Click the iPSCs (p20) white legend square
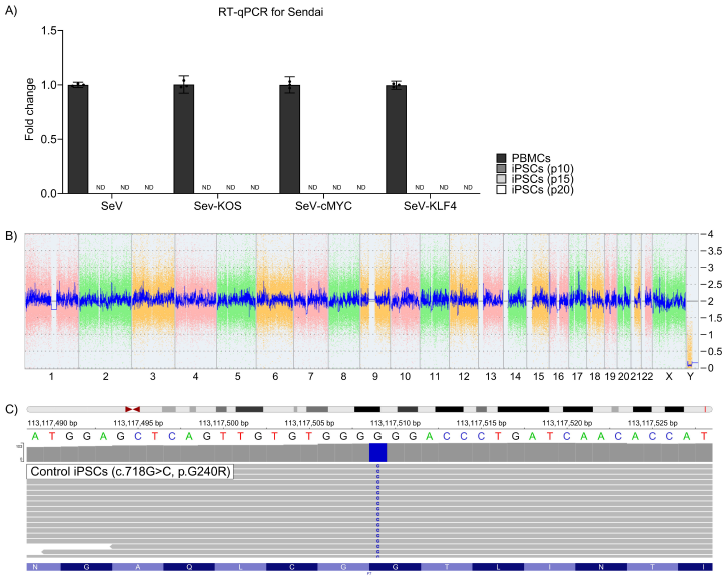Viewport: 726px width, 582px height. (x=504, y=189)
